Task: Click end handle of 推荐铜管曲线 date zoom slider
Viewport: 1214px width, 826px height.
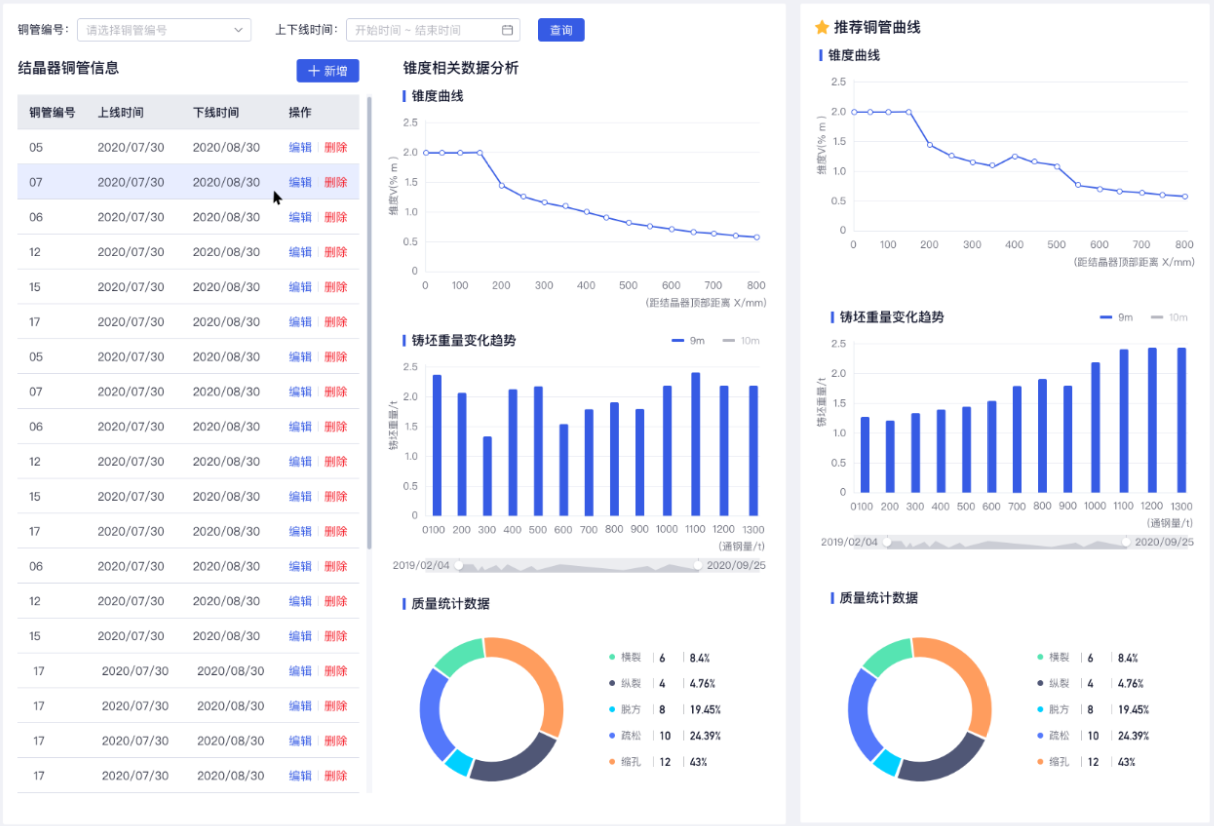Action: pyautogui.click(x=1126, y=542)
